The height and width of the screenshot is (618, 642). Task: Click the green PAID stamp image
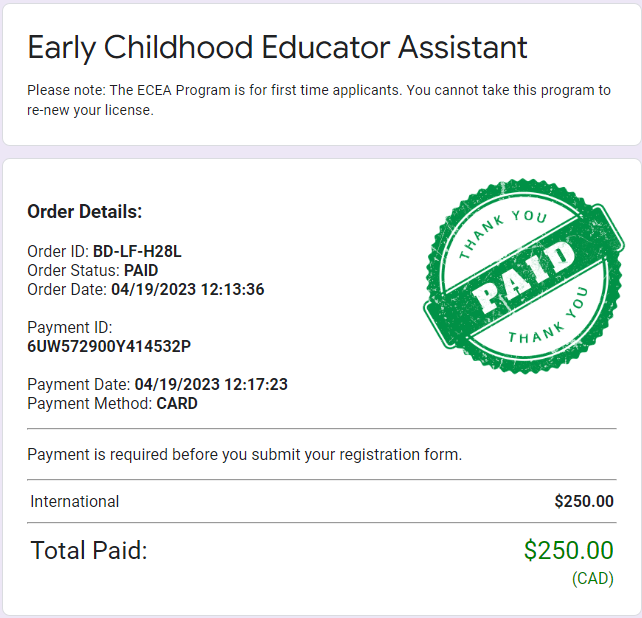pyautogui.click(x=515, y=274)
